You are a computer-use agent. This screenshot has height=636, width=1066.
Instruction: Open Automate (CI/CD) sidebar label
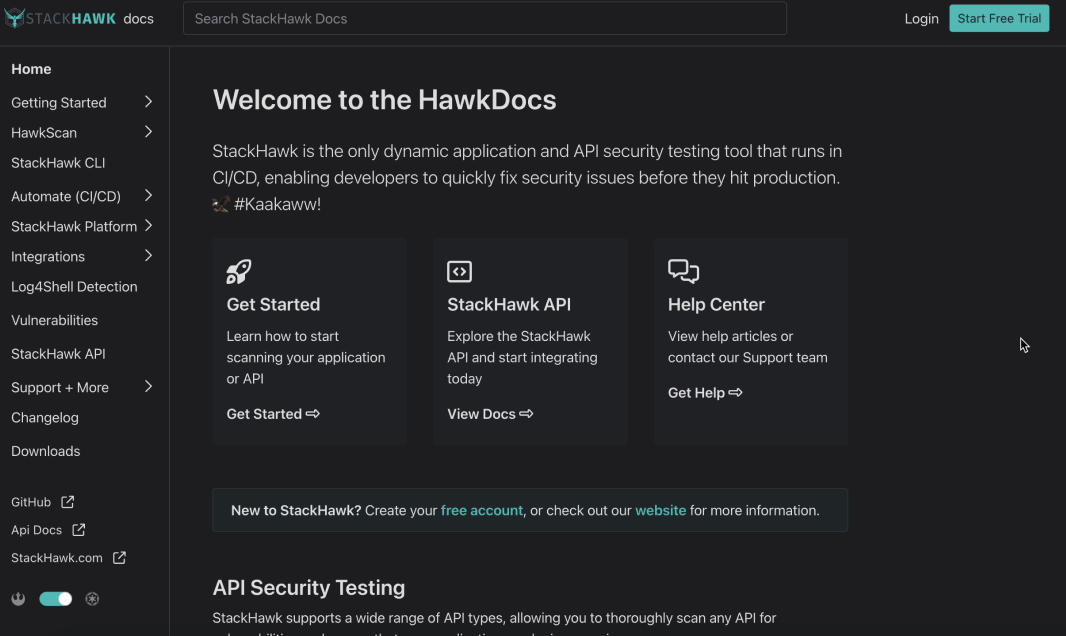coord(66,196)
